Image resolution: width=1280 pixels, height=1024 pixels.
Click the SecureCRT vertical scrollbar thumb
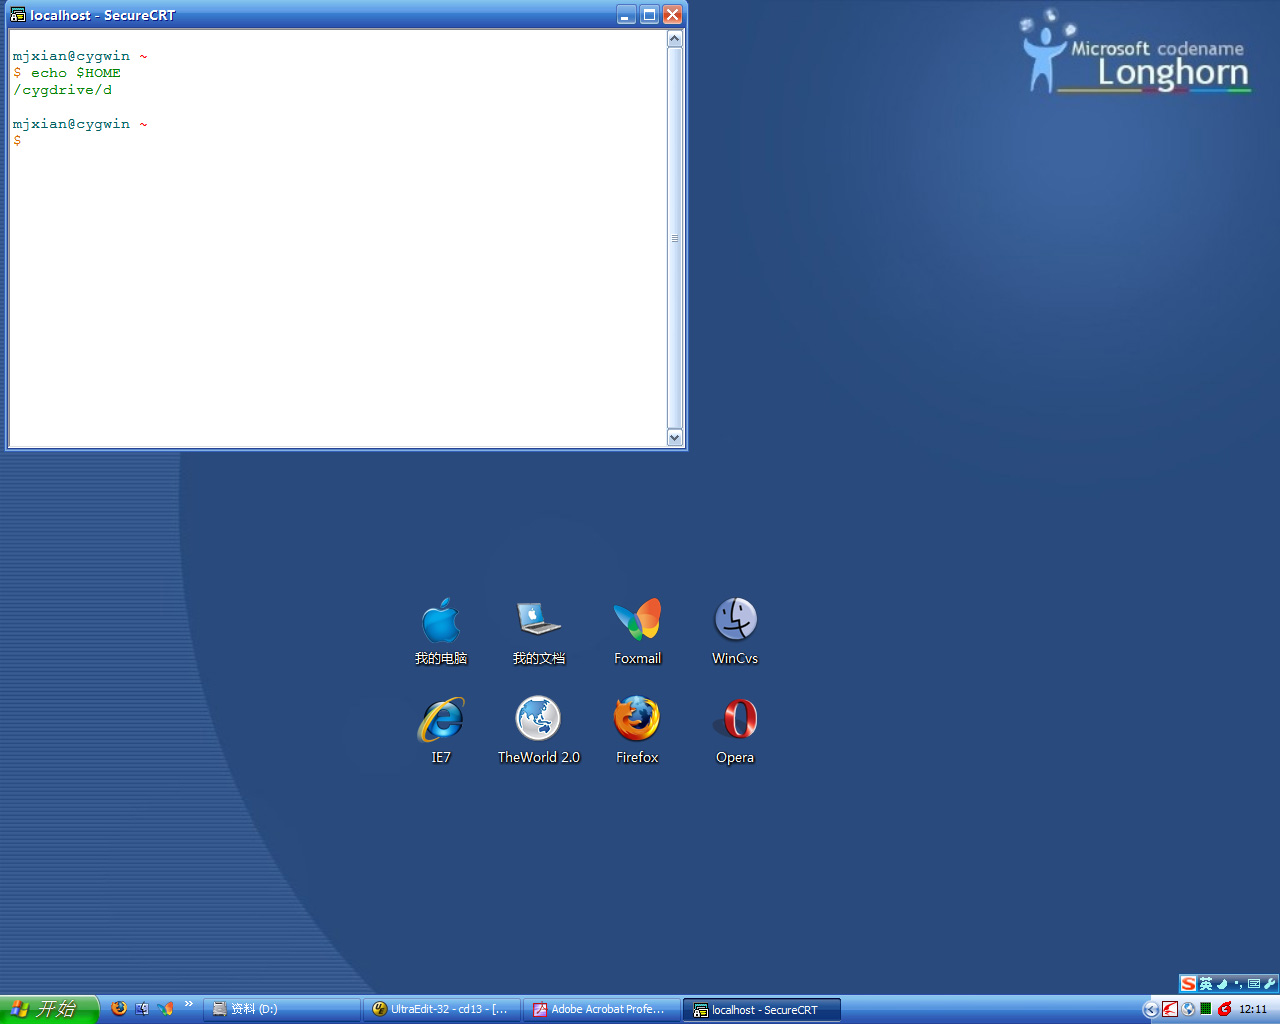[674, 238]
